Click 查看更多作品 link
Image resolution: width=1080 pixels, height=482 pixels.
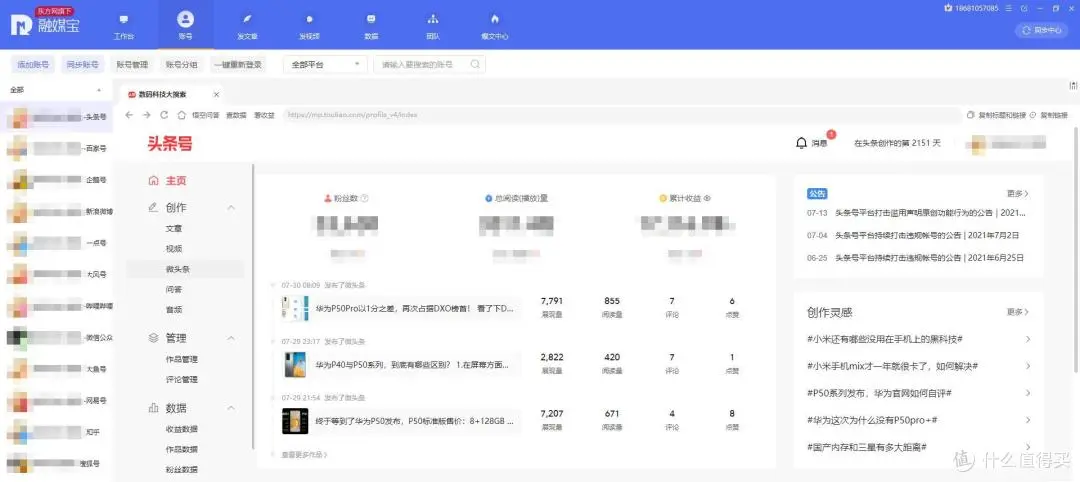click(304, 454)
